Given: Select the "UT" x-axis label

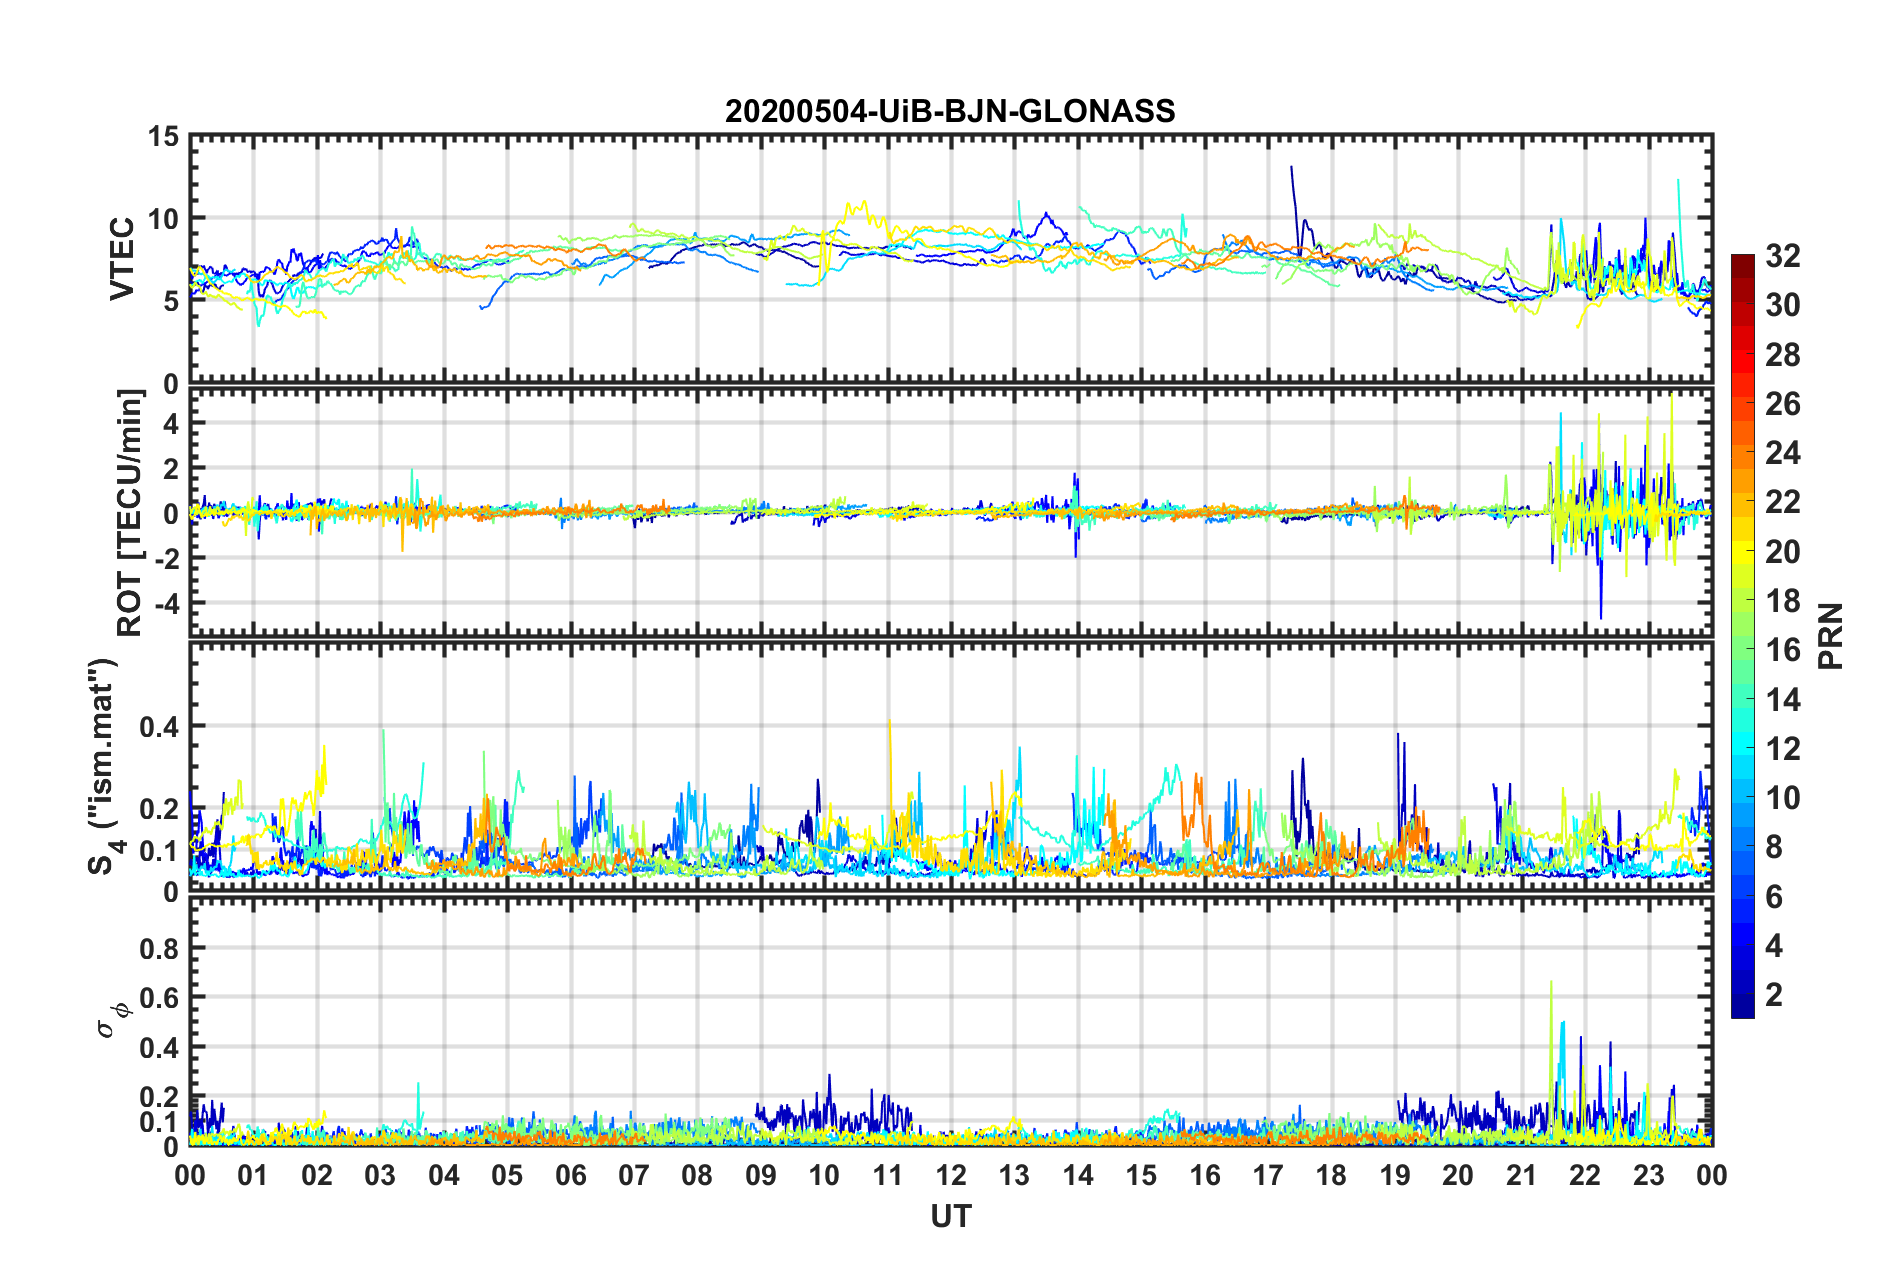Looking at the screenshot, I should tap(951, 1216).
